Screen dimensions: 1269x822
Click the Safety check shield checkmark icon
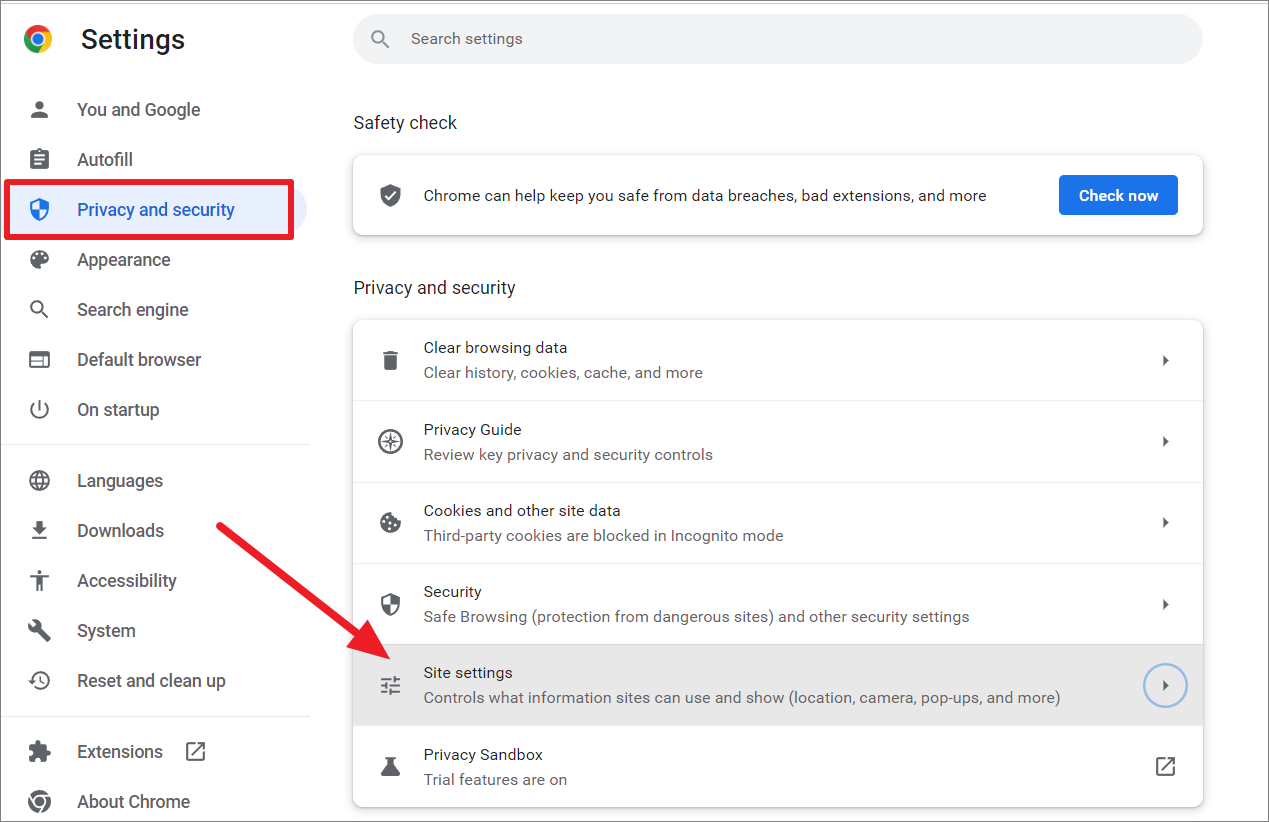pyautogui.click(x=390, y=195)
